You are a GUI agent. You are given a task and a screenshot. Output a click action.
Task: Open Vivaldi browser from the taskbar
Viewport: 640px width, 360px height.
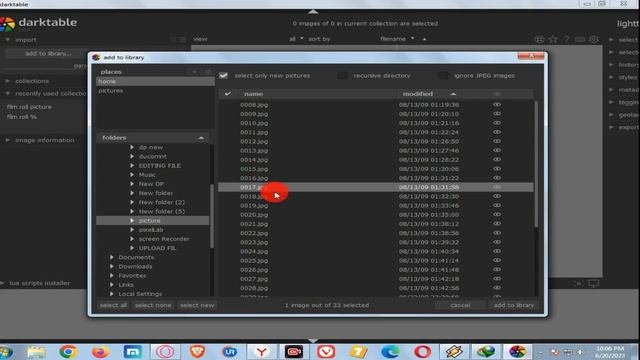[326, 351]
